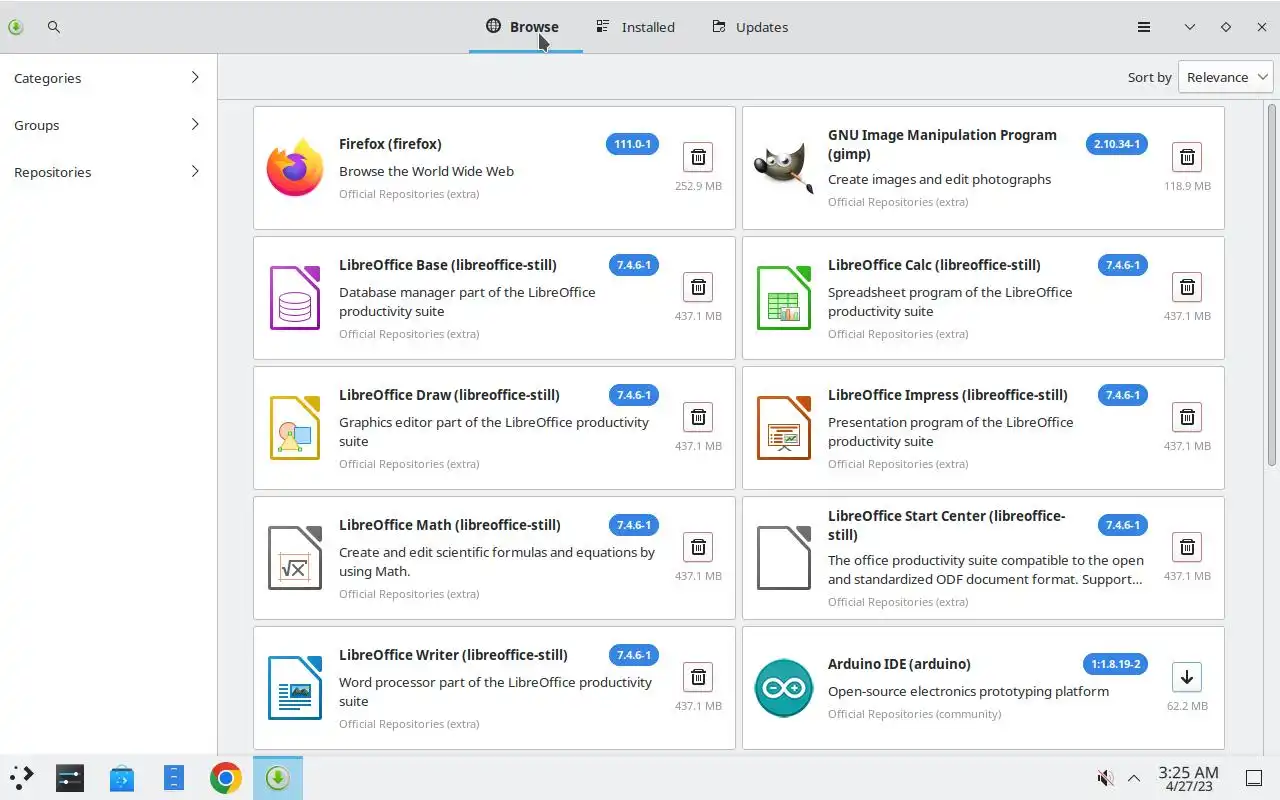Click the Arduino teal infinity logo
Screen dimensions: 1280x800
tap(784, 688)
